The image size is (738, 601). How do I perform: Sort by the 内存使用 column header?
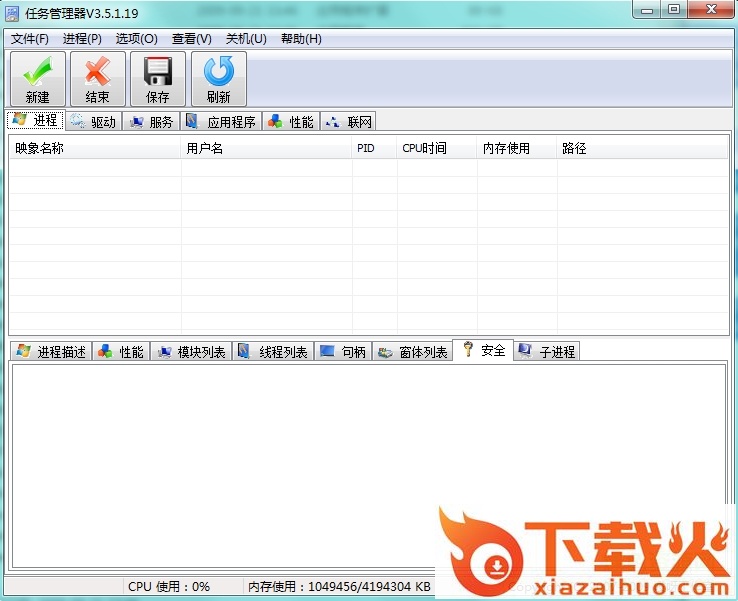517,148
